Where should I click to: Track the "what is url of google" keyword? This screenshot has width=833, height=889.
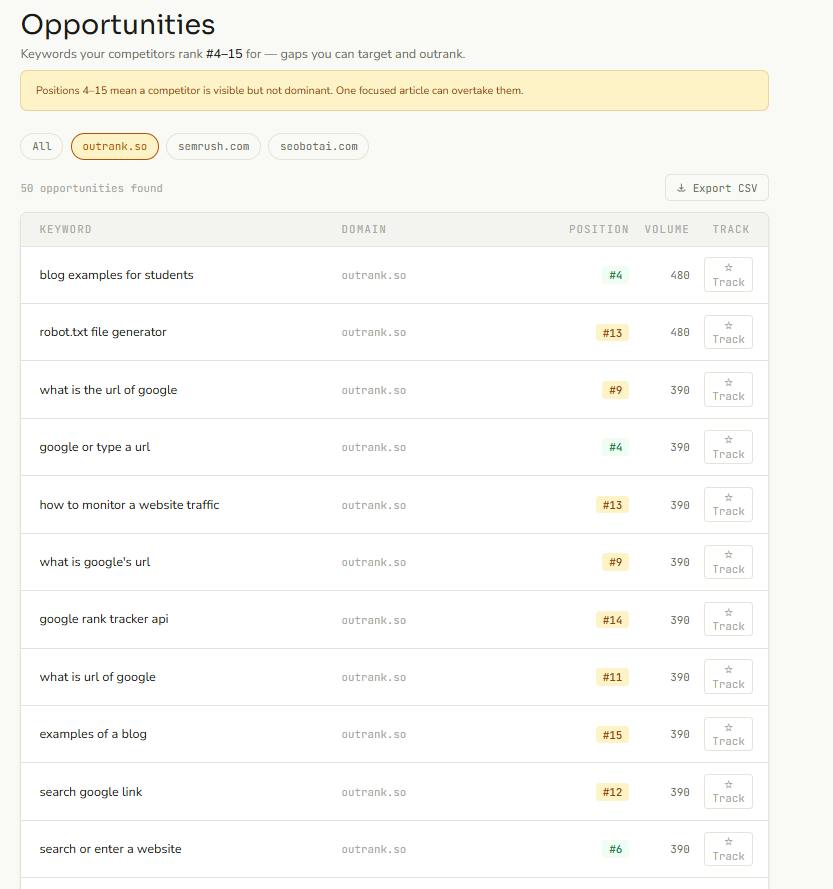point(728,676)
